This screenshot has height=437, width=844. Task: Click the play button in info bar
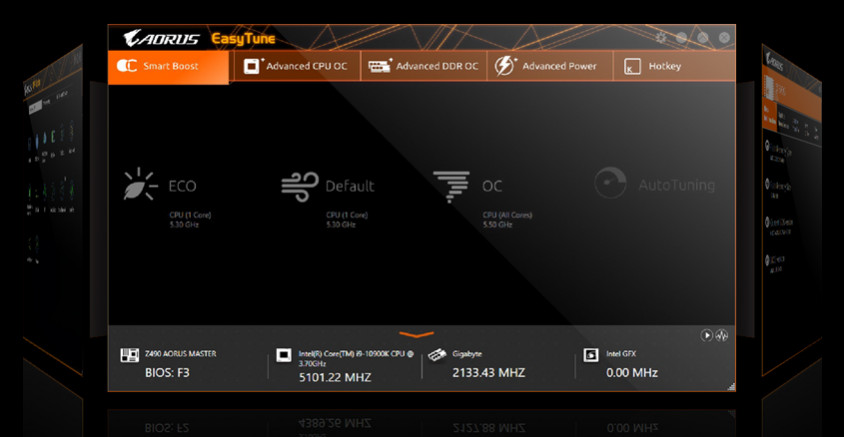coord(706,335)
